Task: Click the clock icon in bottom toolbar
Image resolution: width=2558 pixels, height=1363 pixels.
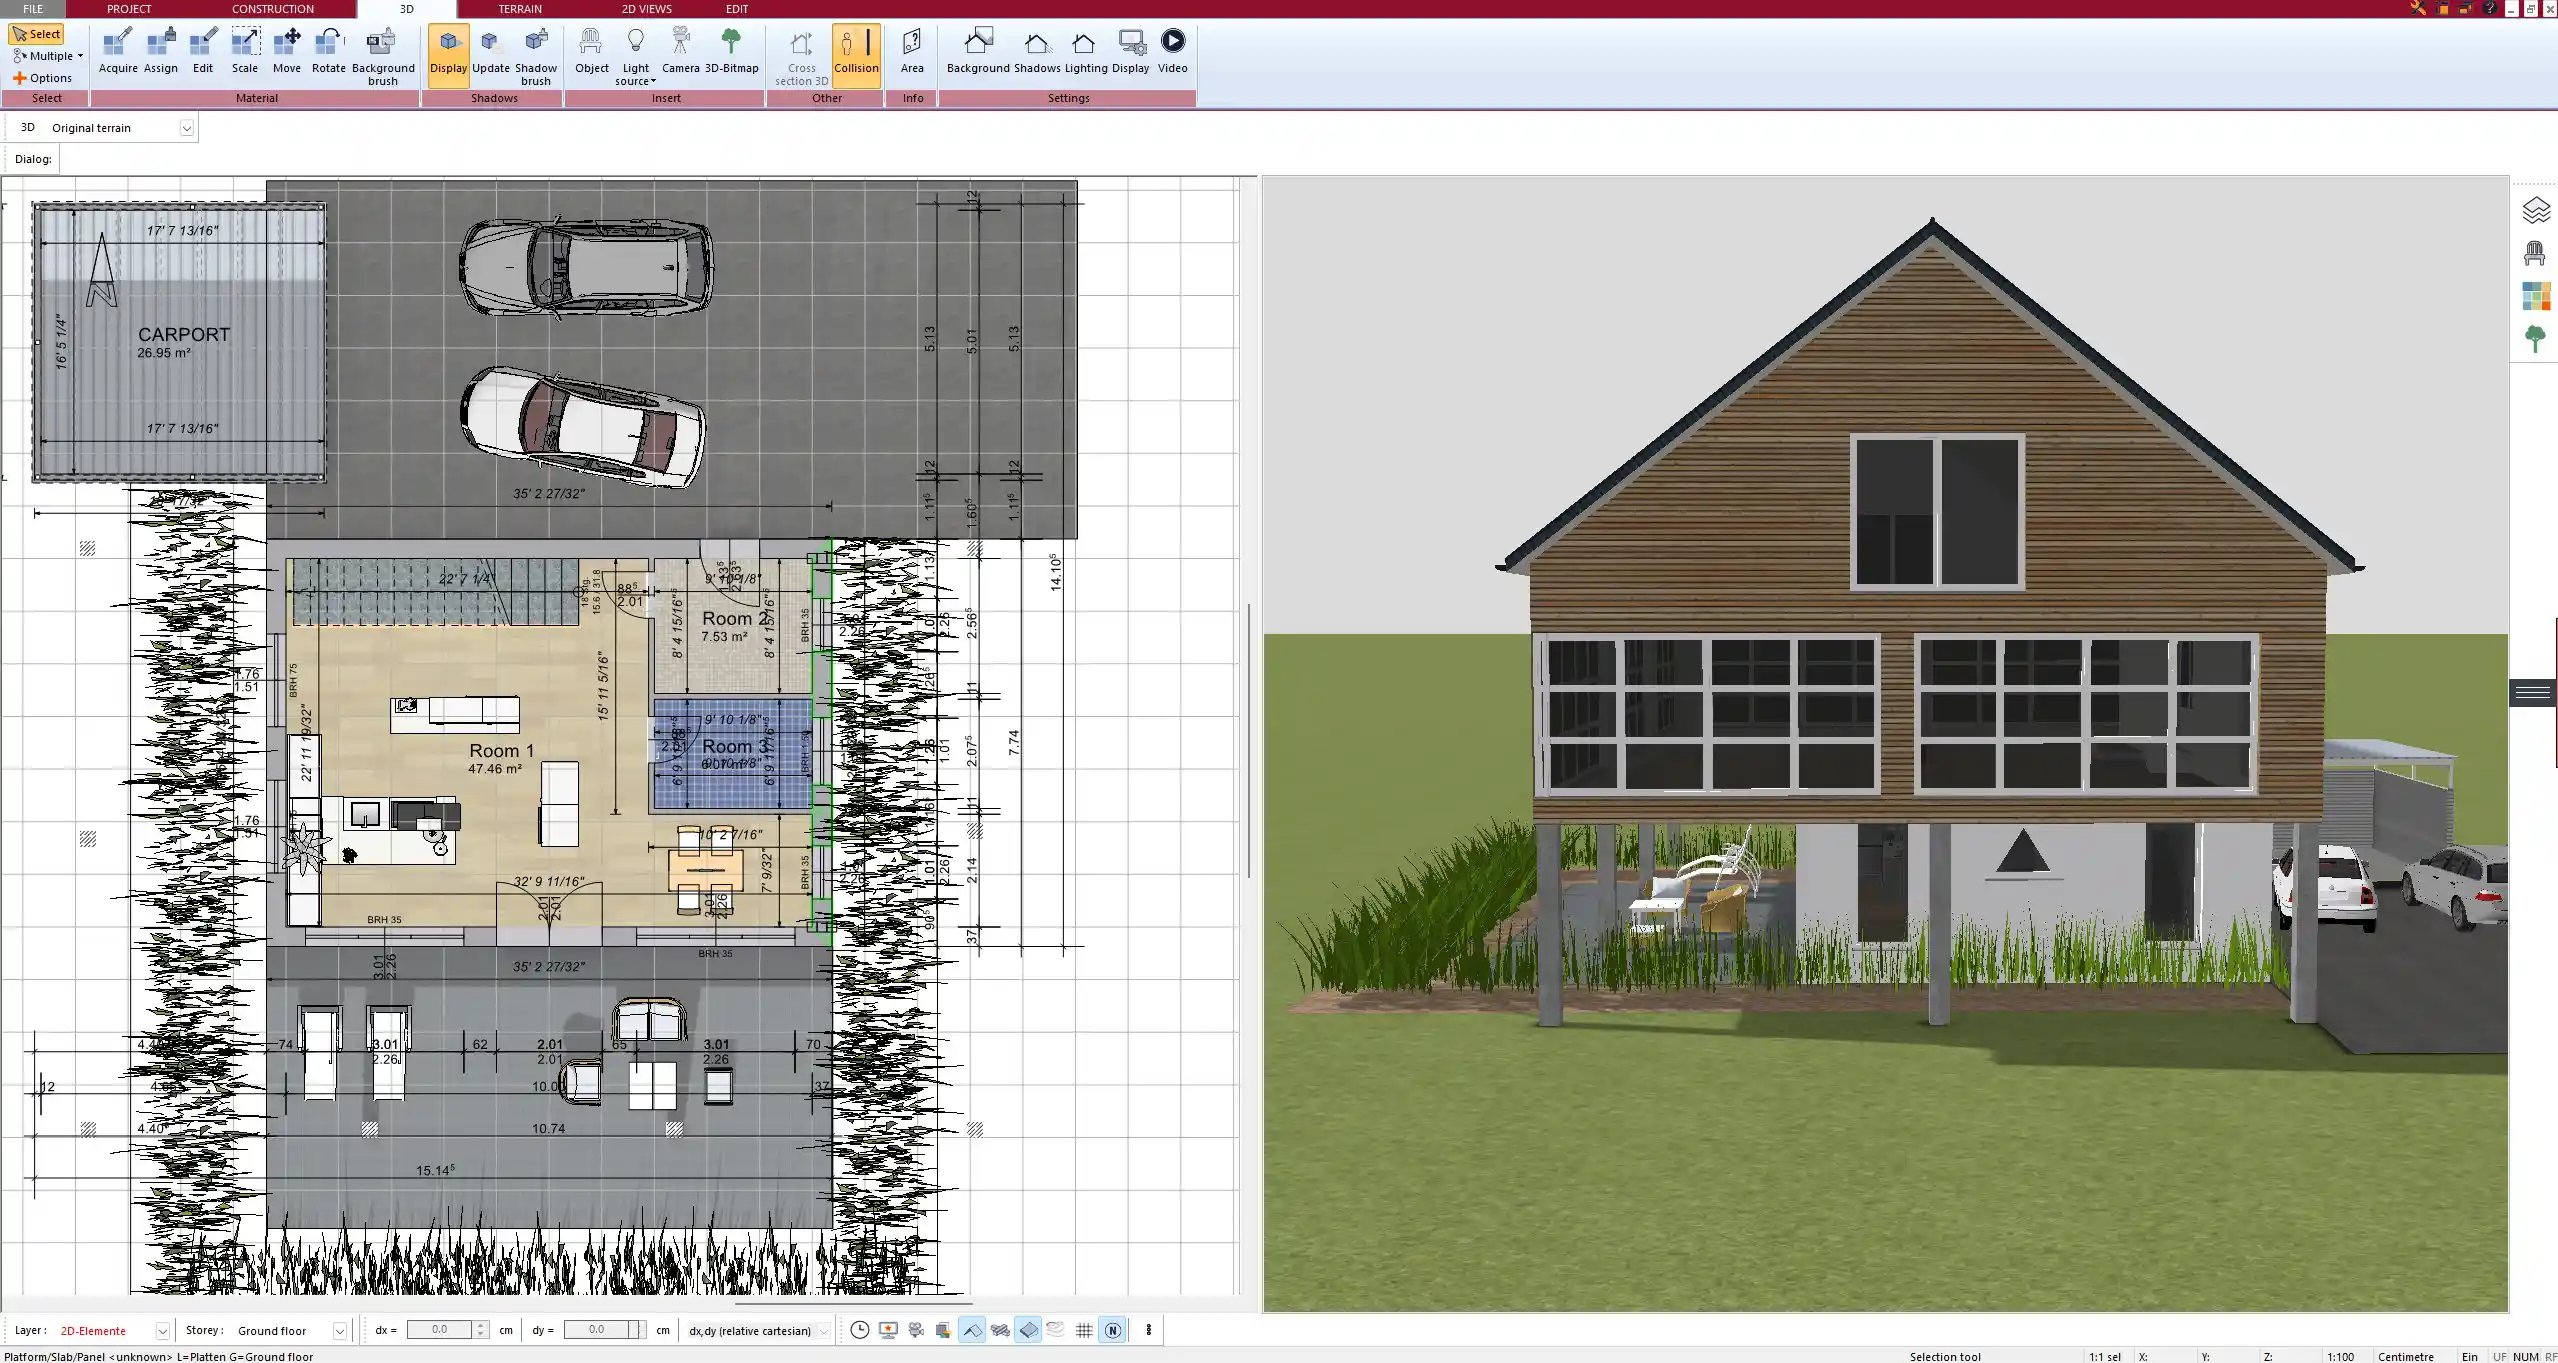Action: click(859, 1330)
